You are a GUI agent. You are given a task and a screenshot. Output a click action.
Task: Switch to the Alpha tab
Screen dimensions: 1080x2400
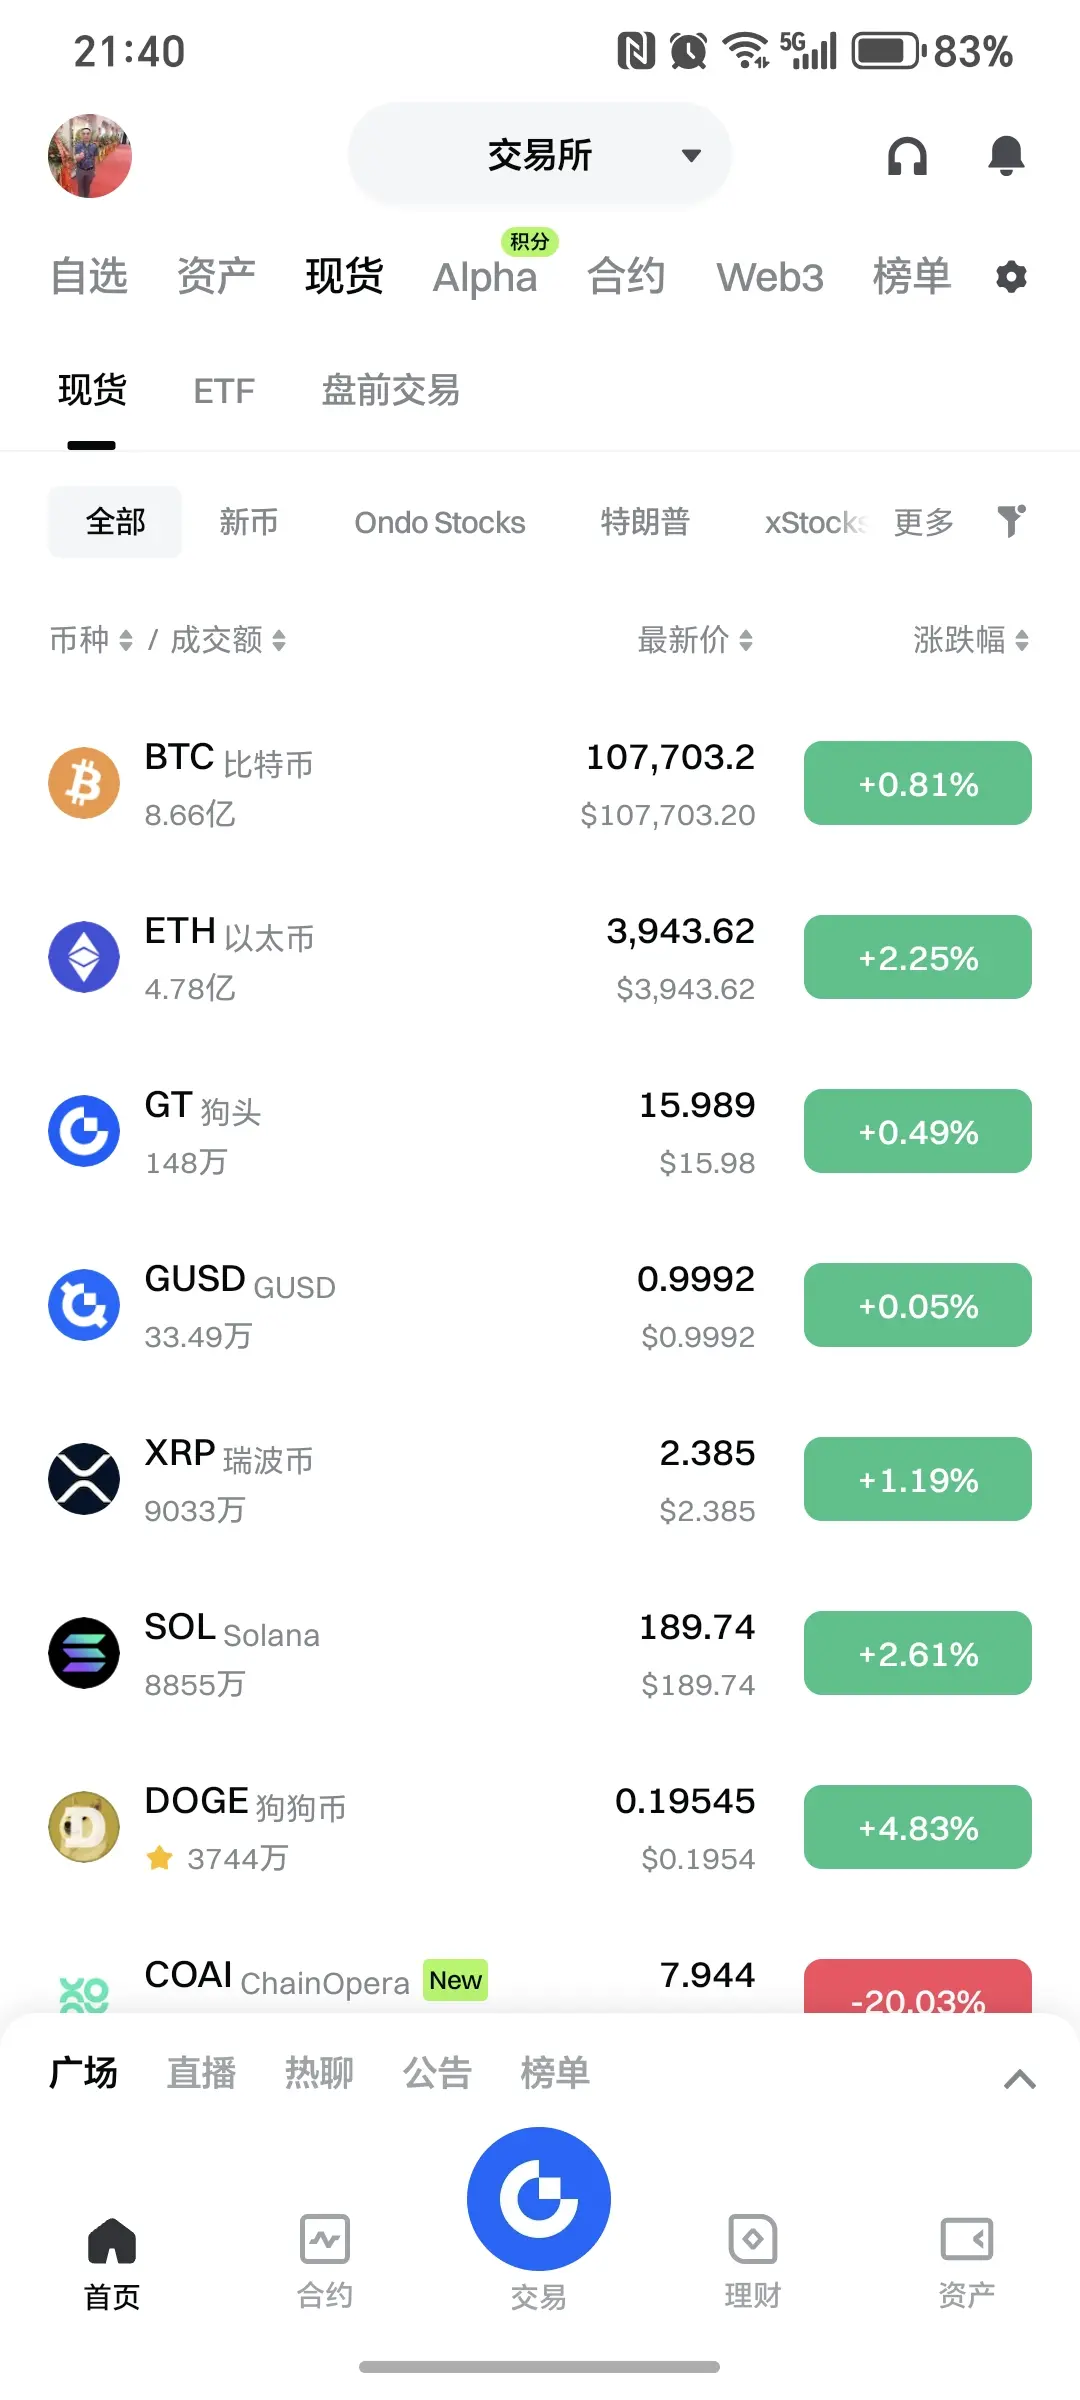tap(485, 277)
